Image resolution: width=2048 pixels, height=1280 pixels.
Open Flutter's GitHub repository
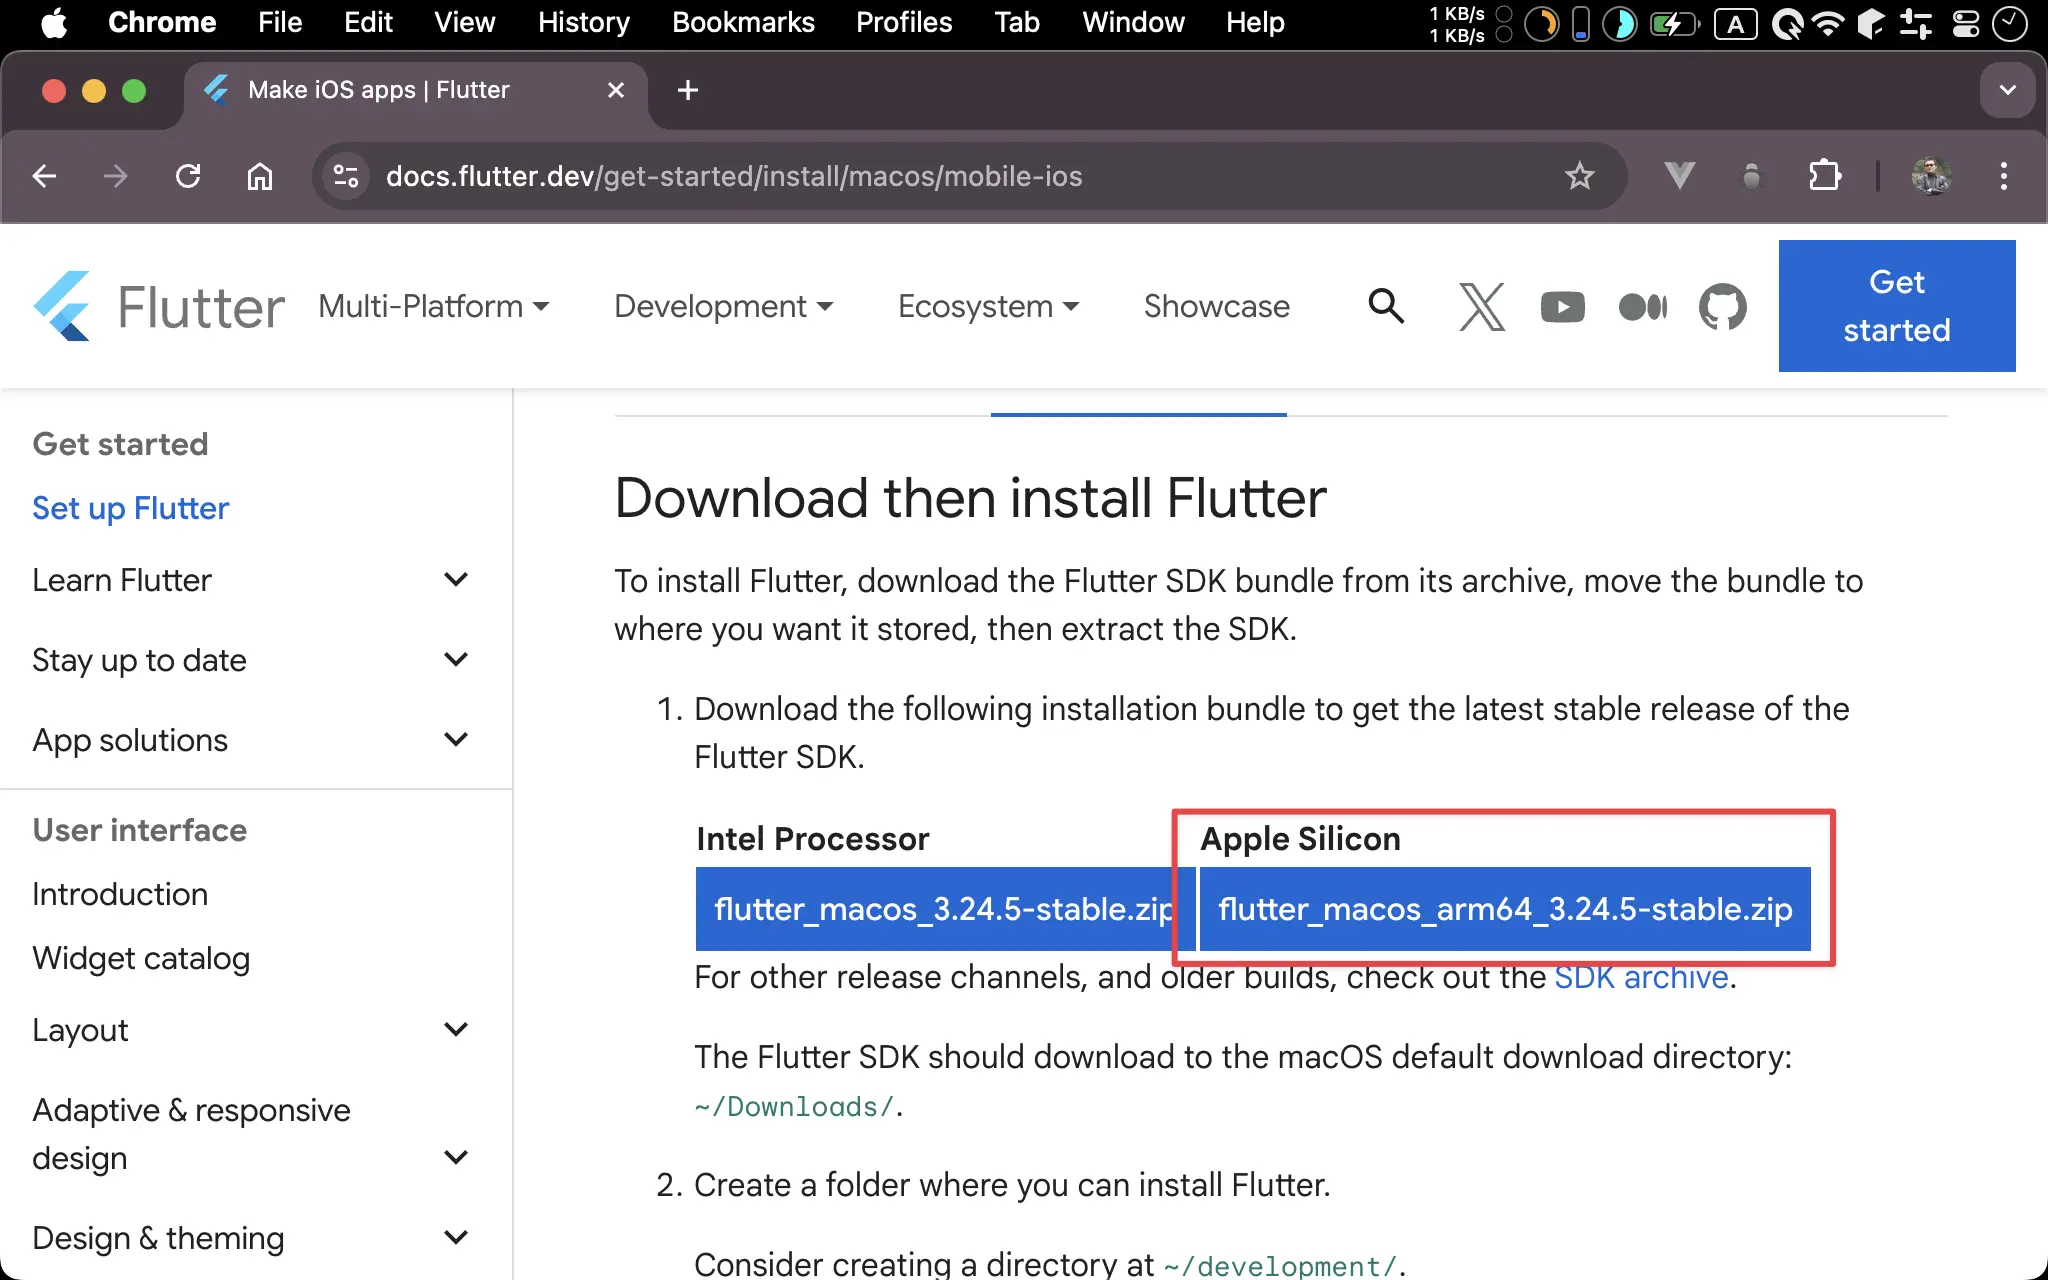point(1723,306)
